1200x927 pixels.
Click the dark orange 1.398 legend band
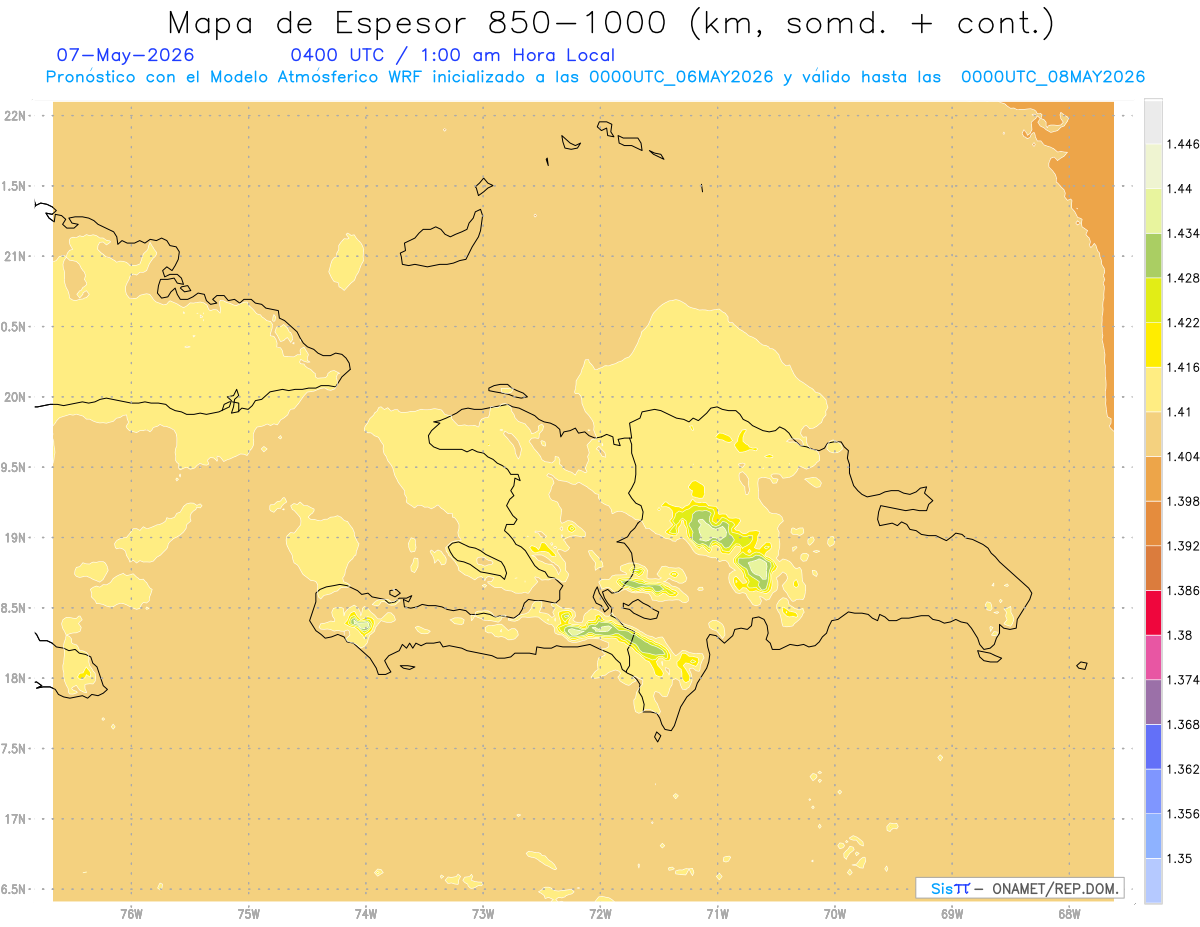tap(1153, 523)
